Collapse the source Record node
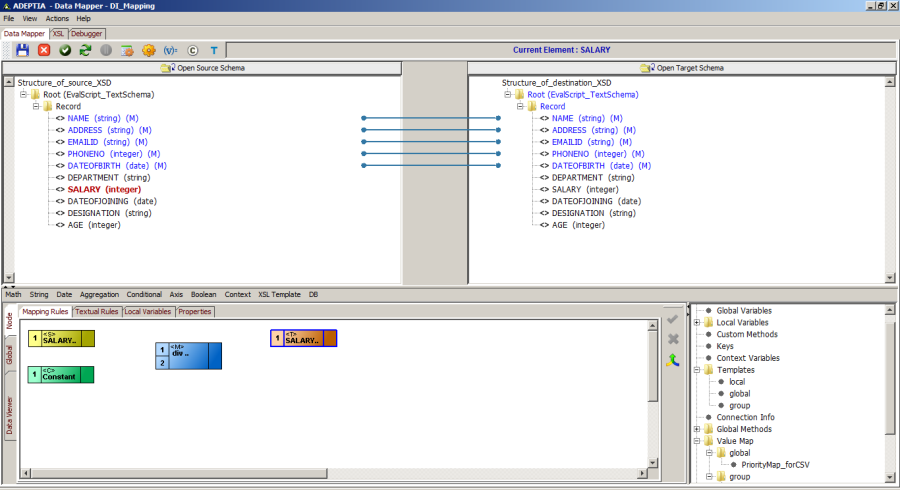 (34, 106)
